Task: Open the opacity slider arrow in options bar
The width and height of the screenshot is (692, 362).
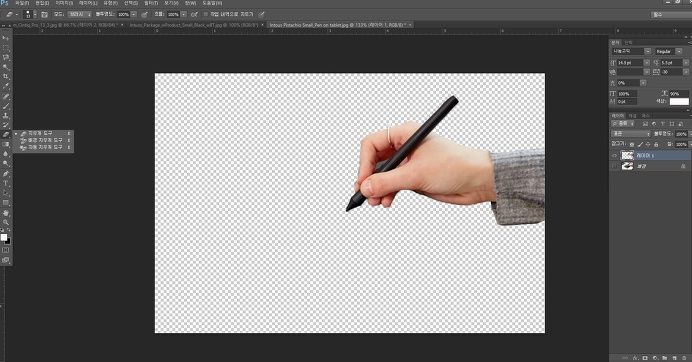Action: (x=134, y=15)
